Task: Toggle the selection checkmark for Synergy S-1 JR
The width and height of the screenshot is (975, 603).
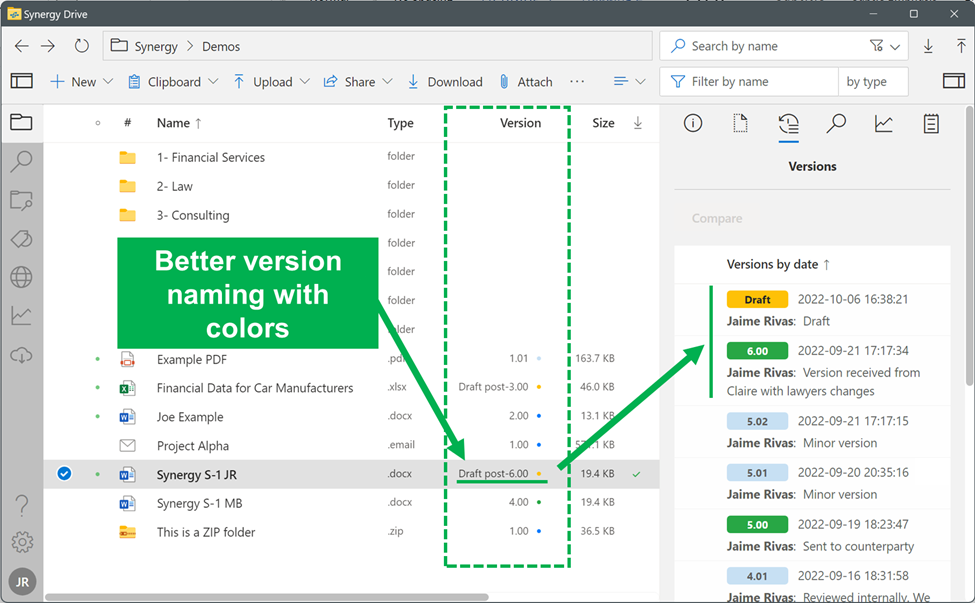Action: 64,474
